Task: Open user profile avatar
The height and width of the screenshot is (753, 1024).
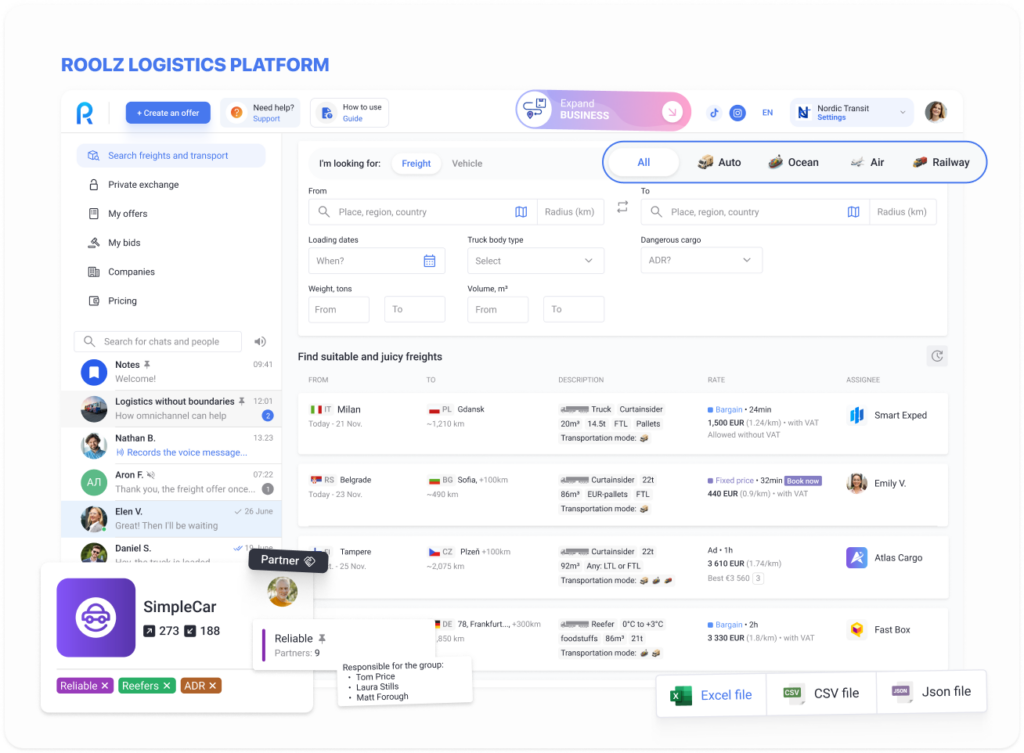Action: [x=935, y=112]
